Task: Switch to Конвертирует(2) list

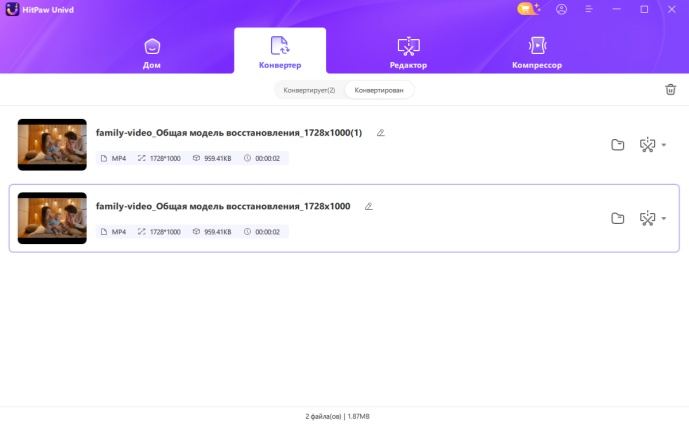Action: (x=309, y=90)
